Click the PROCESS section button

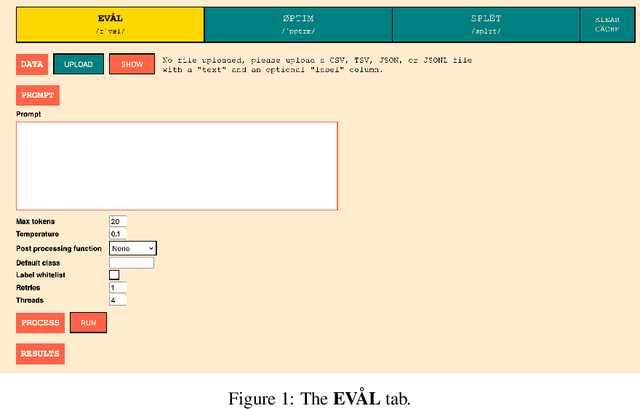[41, 323]
